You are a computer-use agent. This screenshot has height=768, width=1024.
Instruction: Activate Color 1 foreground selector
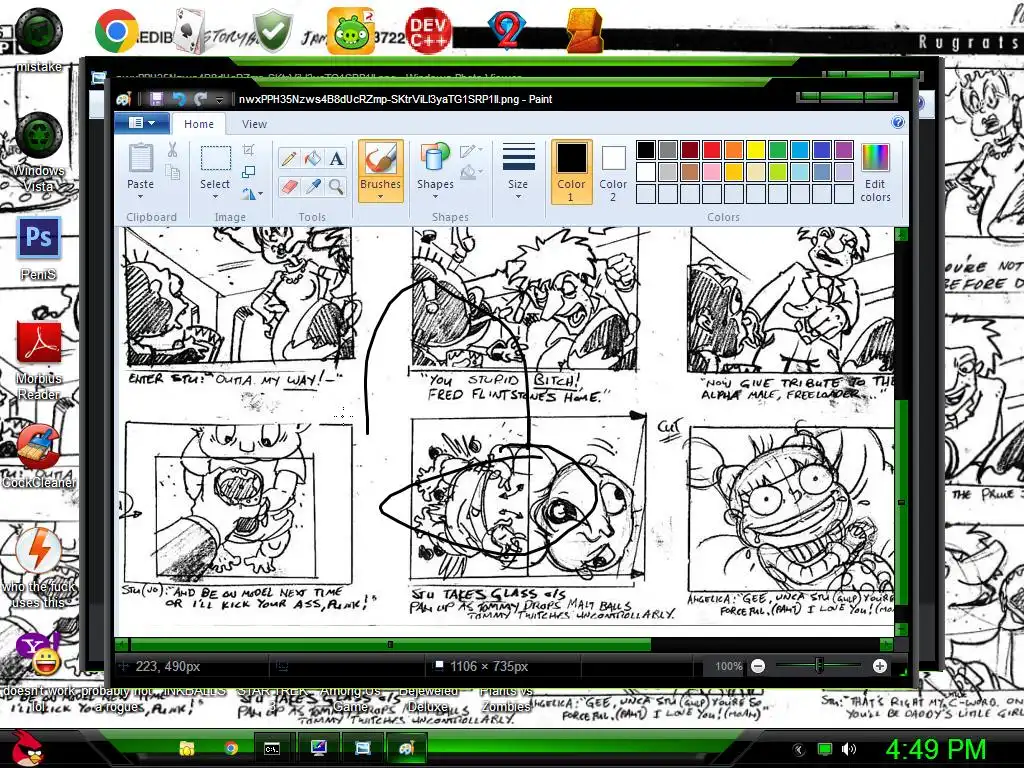pyautogui.click(x=571, y=171)
